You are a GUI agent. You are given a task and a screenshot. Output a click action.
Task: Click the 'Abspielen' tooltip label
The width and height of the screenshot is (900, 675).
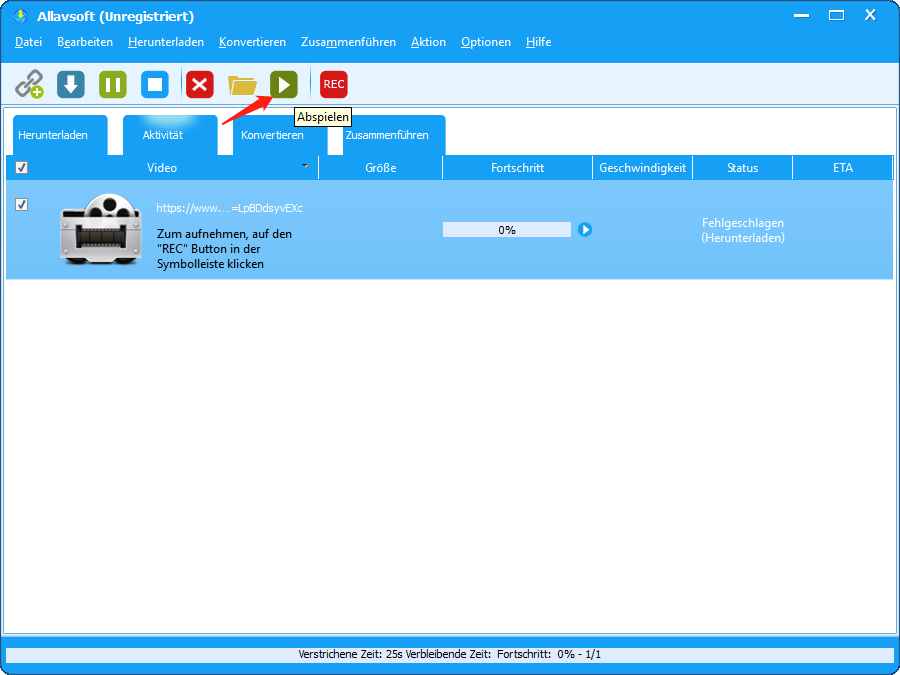pyautogui.click(x=323, y=117)
